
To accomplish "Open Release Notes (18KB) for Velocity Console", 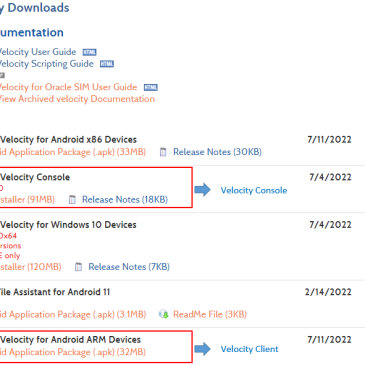I will (125, 200).
